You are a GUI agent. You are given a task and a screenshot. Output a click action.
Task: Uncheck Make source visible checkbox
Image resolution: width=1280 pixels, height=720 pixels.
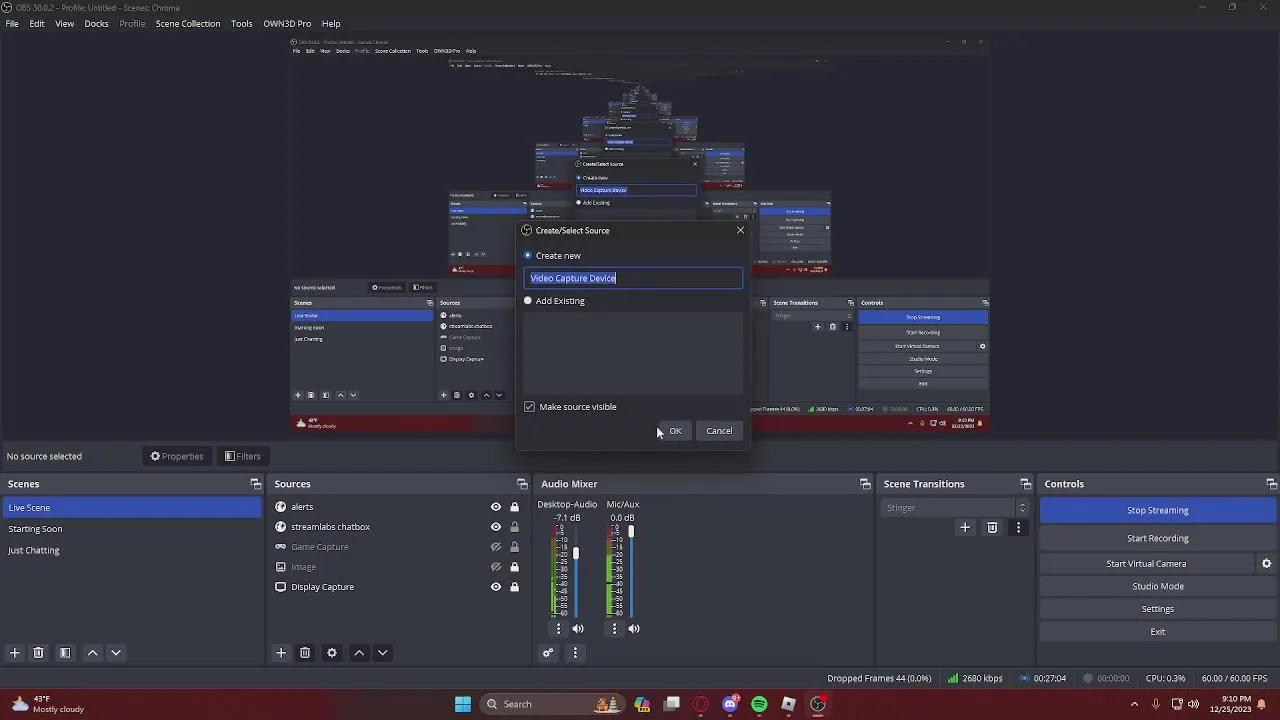[x=530, y=407]
